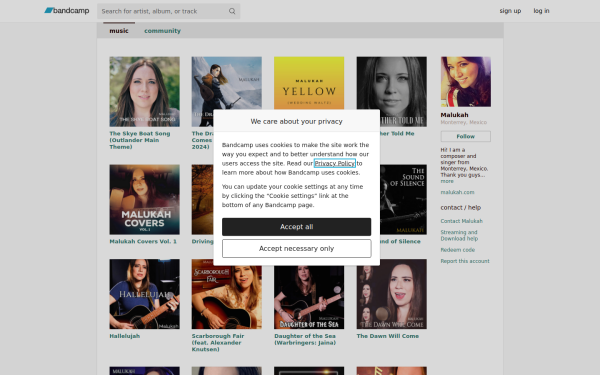Switch to the community tab
This screenshot has height=375, width=600.
click(162, 31)
